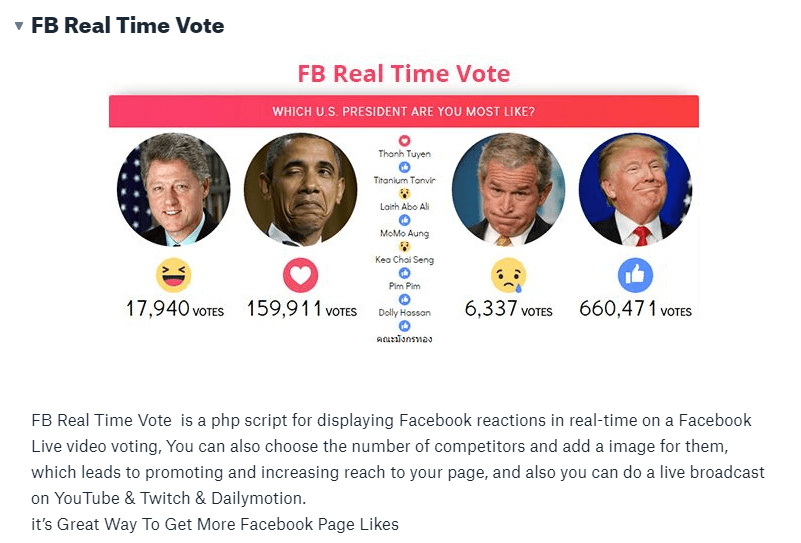This screenshot has height=543, width=801.
Task: Click the red 'FB Real Time Vote' image title
Action: pyautogui.click(x=403, y=74)
